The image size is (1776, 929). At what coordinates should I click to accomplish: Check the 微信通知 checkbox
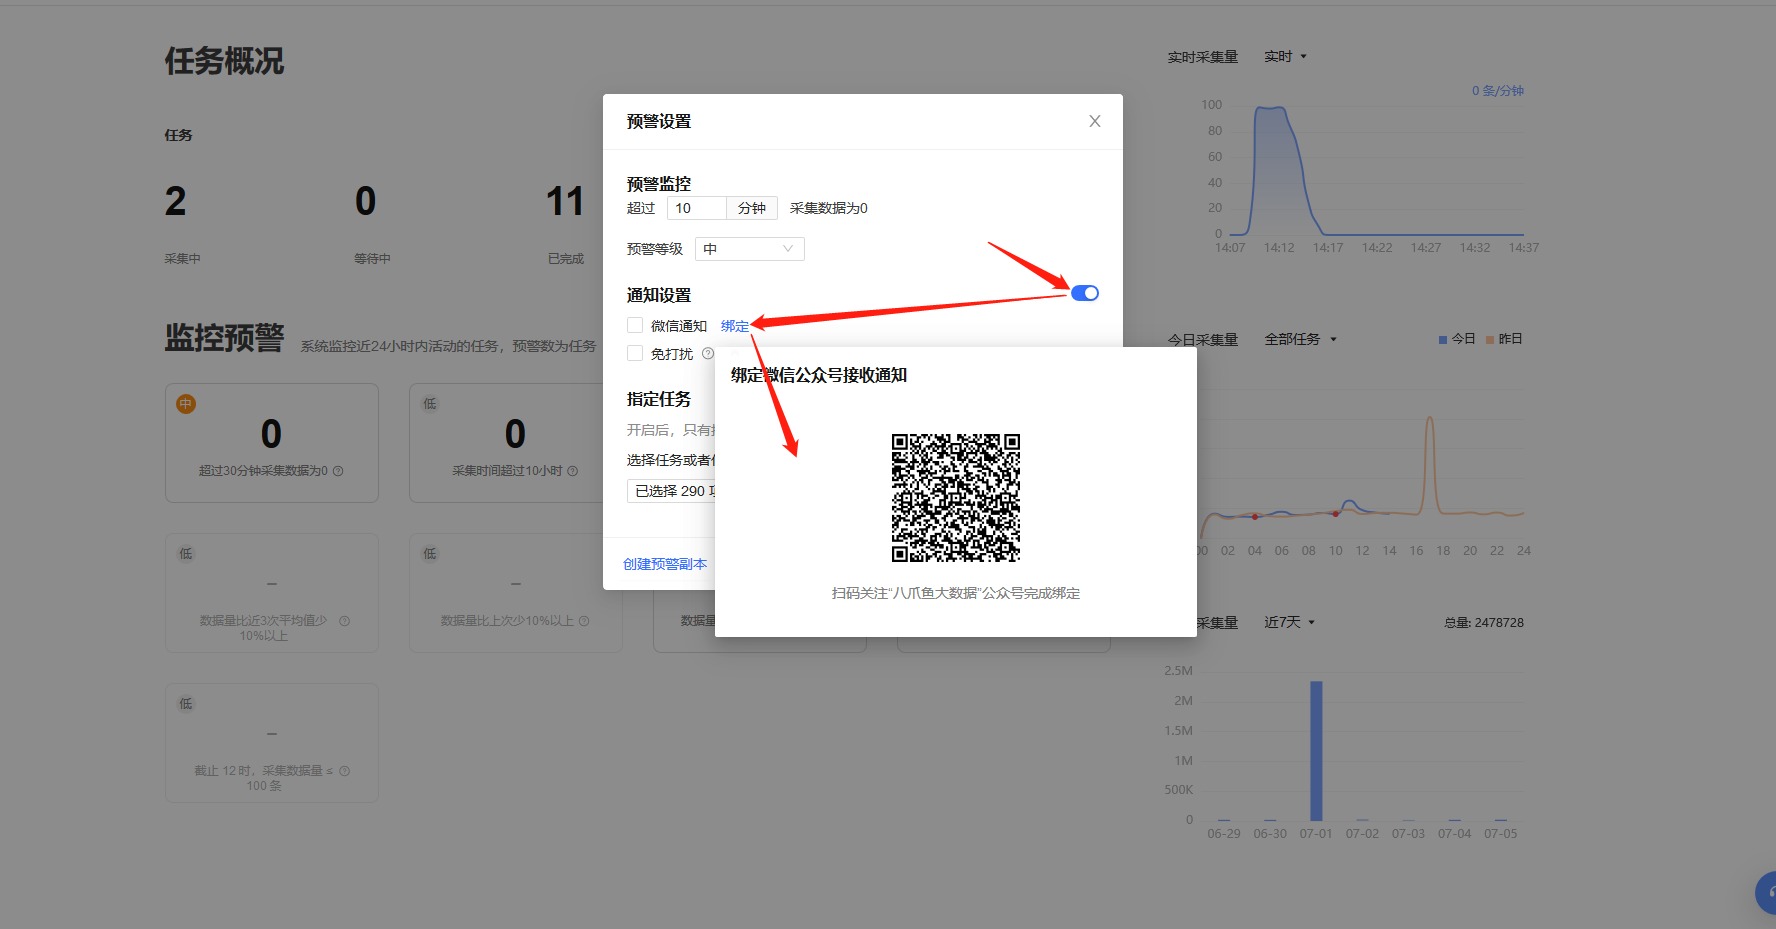tap(635, 325)
